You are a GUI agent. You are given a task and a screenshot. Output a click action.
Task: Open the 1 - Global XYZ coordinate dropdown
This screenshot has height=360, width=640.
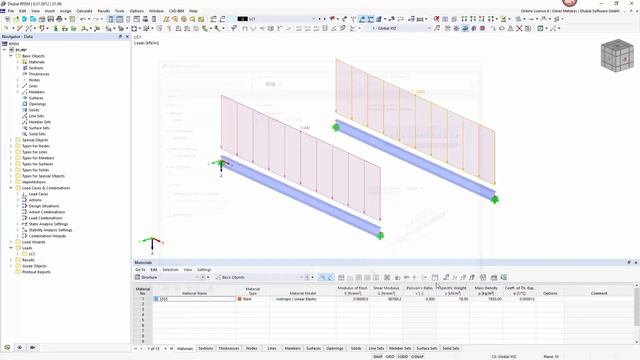tap(429, 29)
